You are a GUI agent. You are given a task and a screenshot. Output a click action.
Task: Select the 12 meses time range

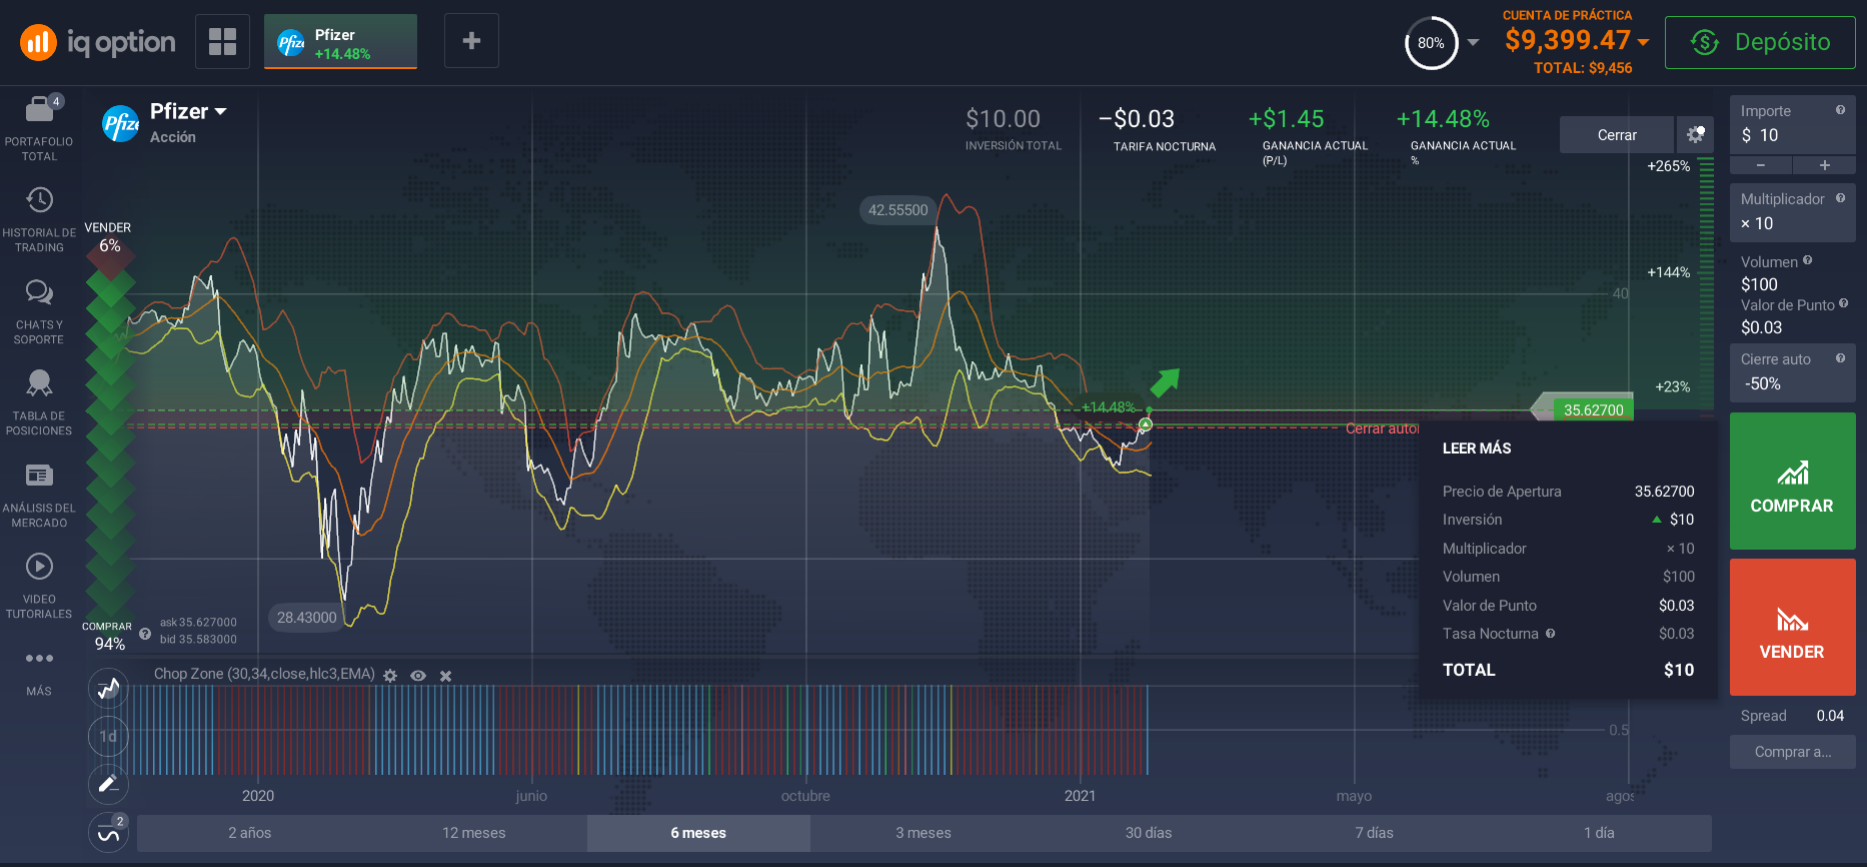coord(474,833)
